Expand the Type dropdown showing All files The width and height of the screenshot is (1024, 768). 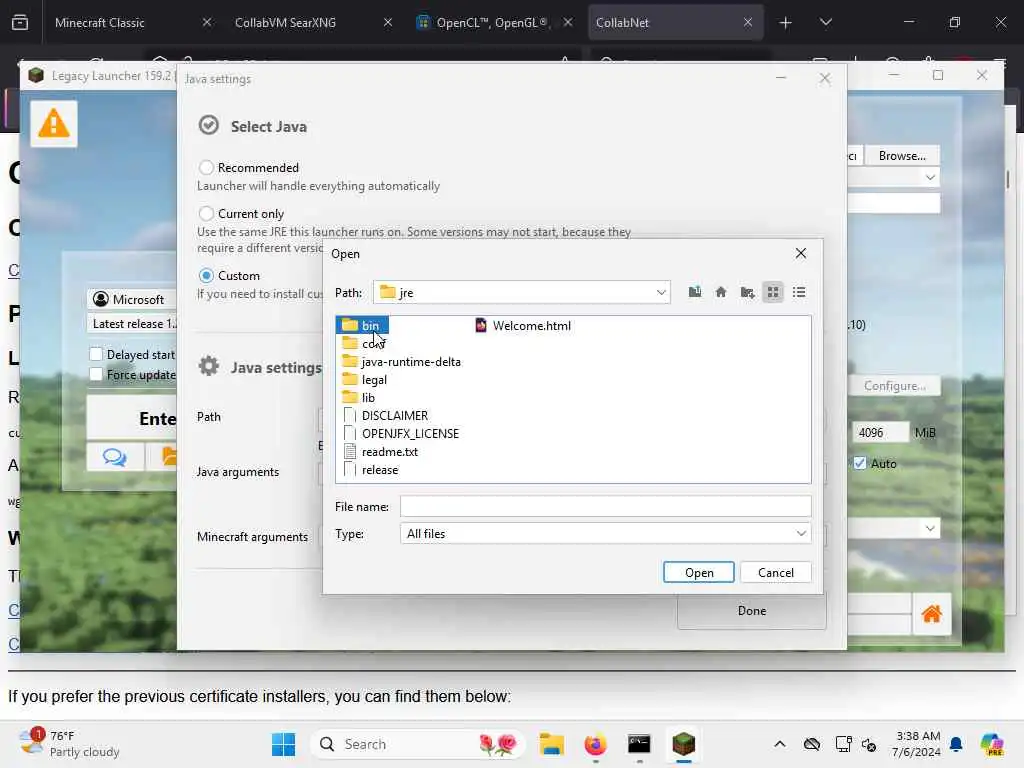click(605, 534)
